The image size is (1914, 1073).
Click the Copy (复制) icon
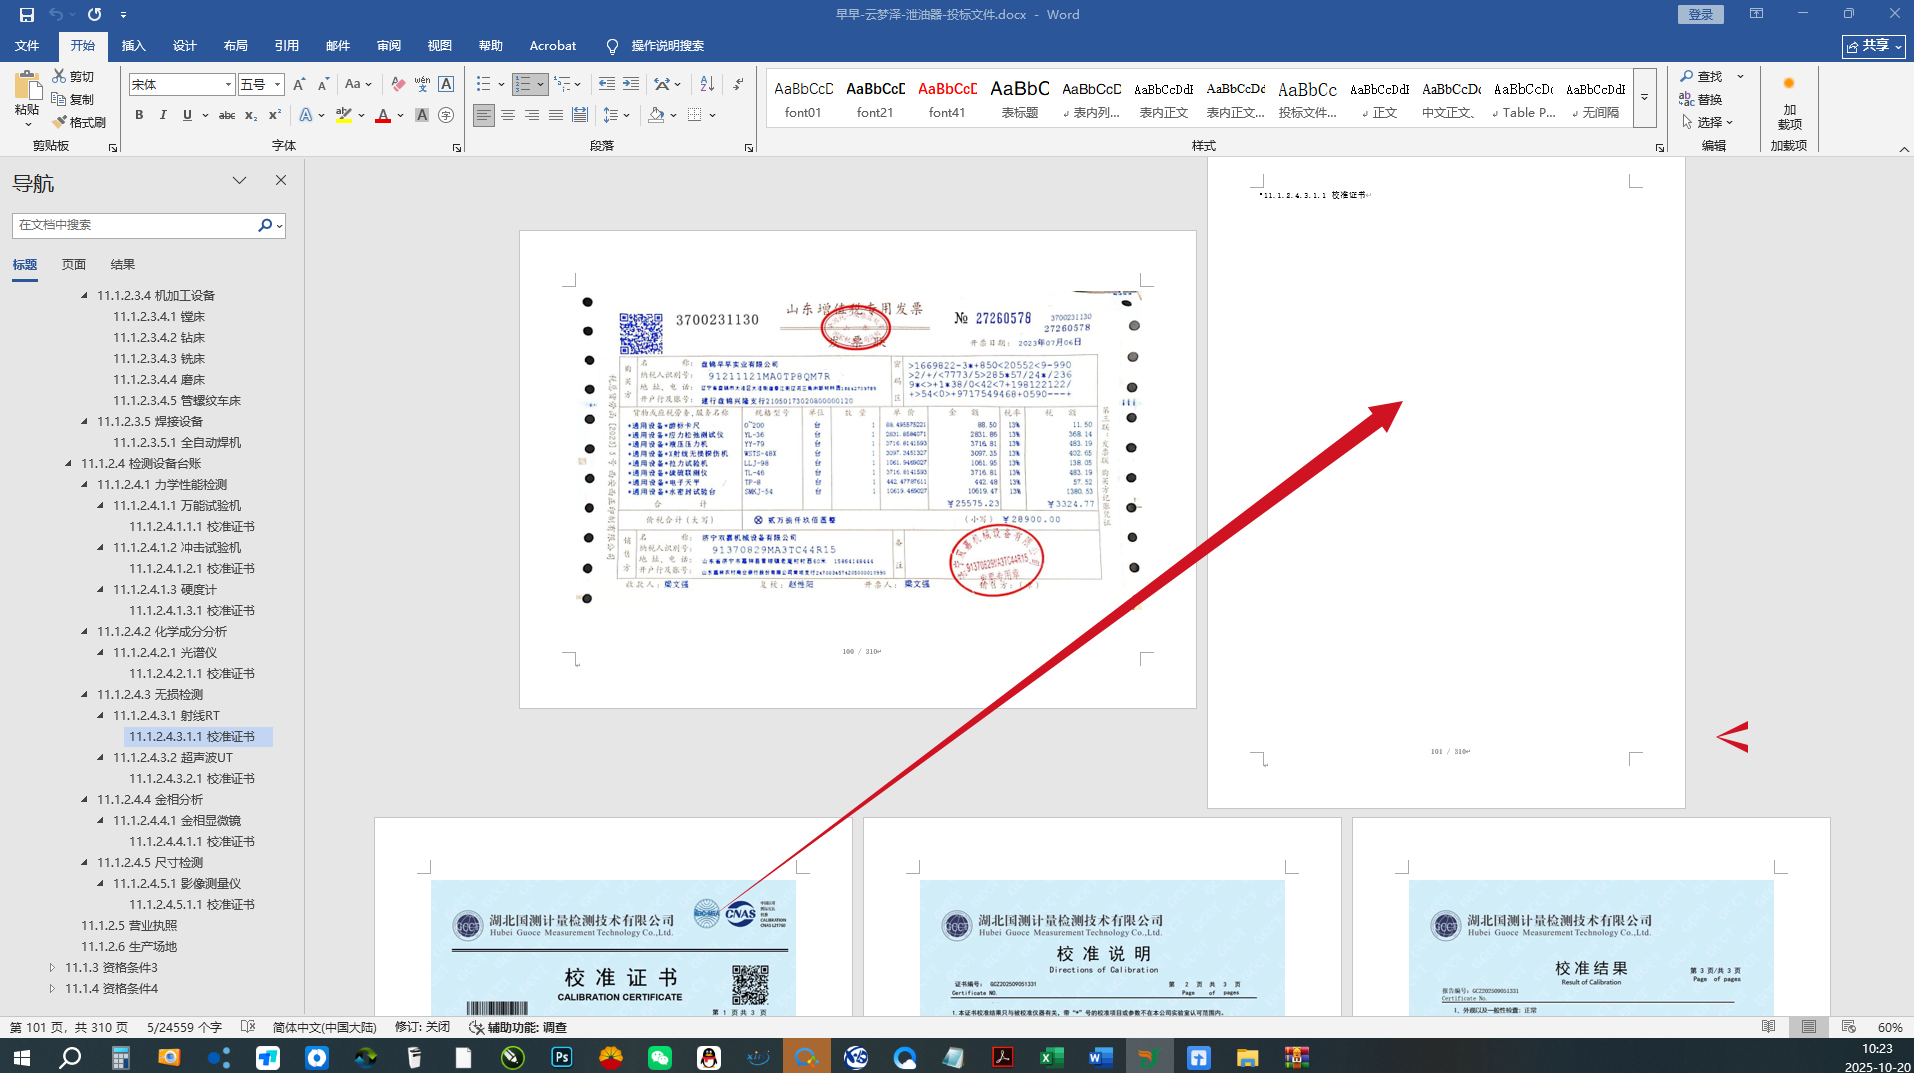[x=73, y=99]
